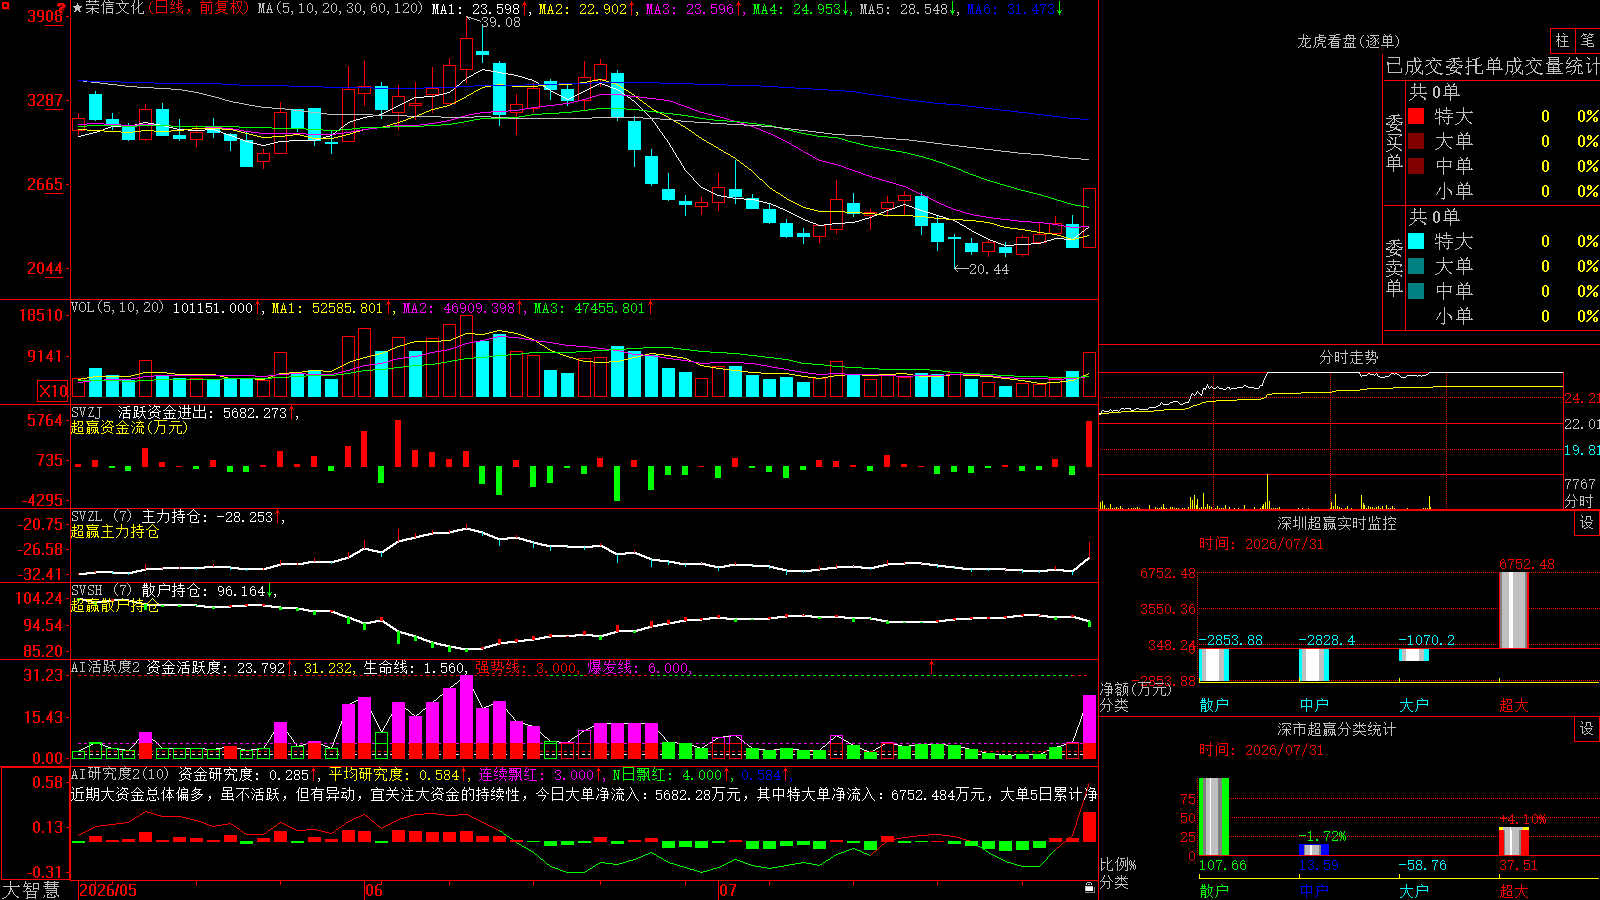Switch 龙虎看盘 to the 笔 view
The width and height of the screenshot is (1600, 900).
pyautogui.click(x=1588, y=40)
